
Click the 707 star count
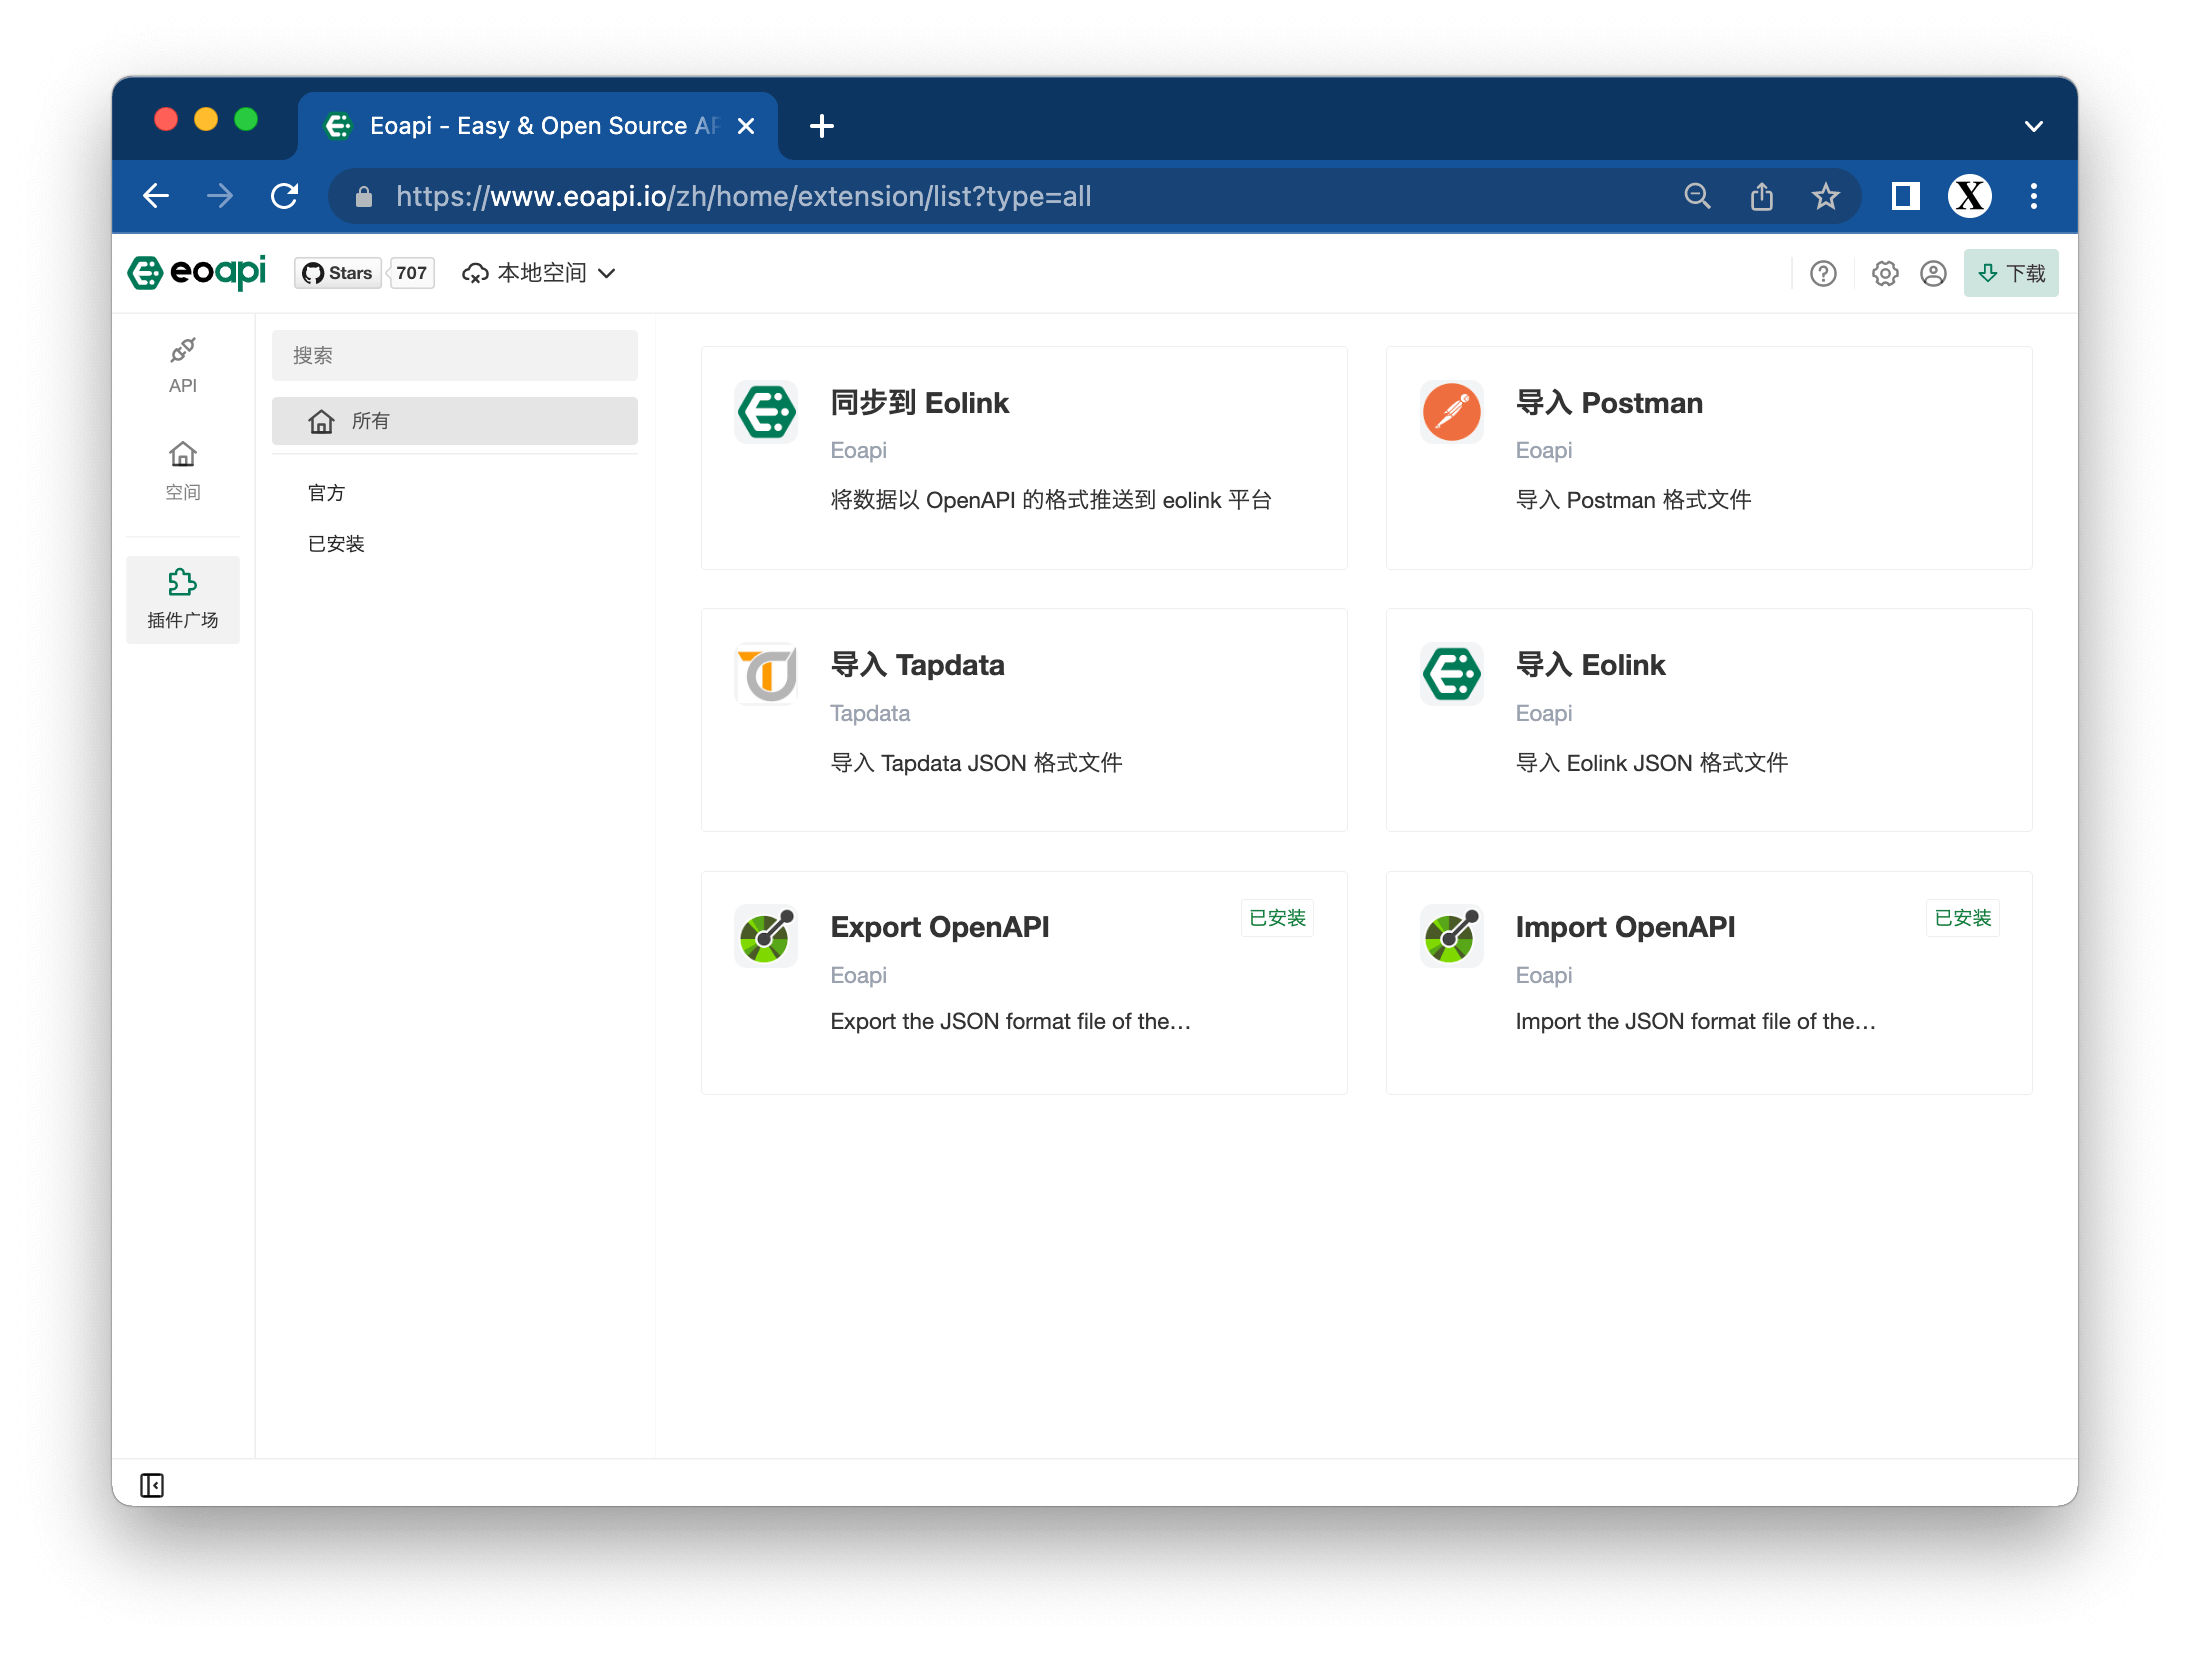(411, 273)
